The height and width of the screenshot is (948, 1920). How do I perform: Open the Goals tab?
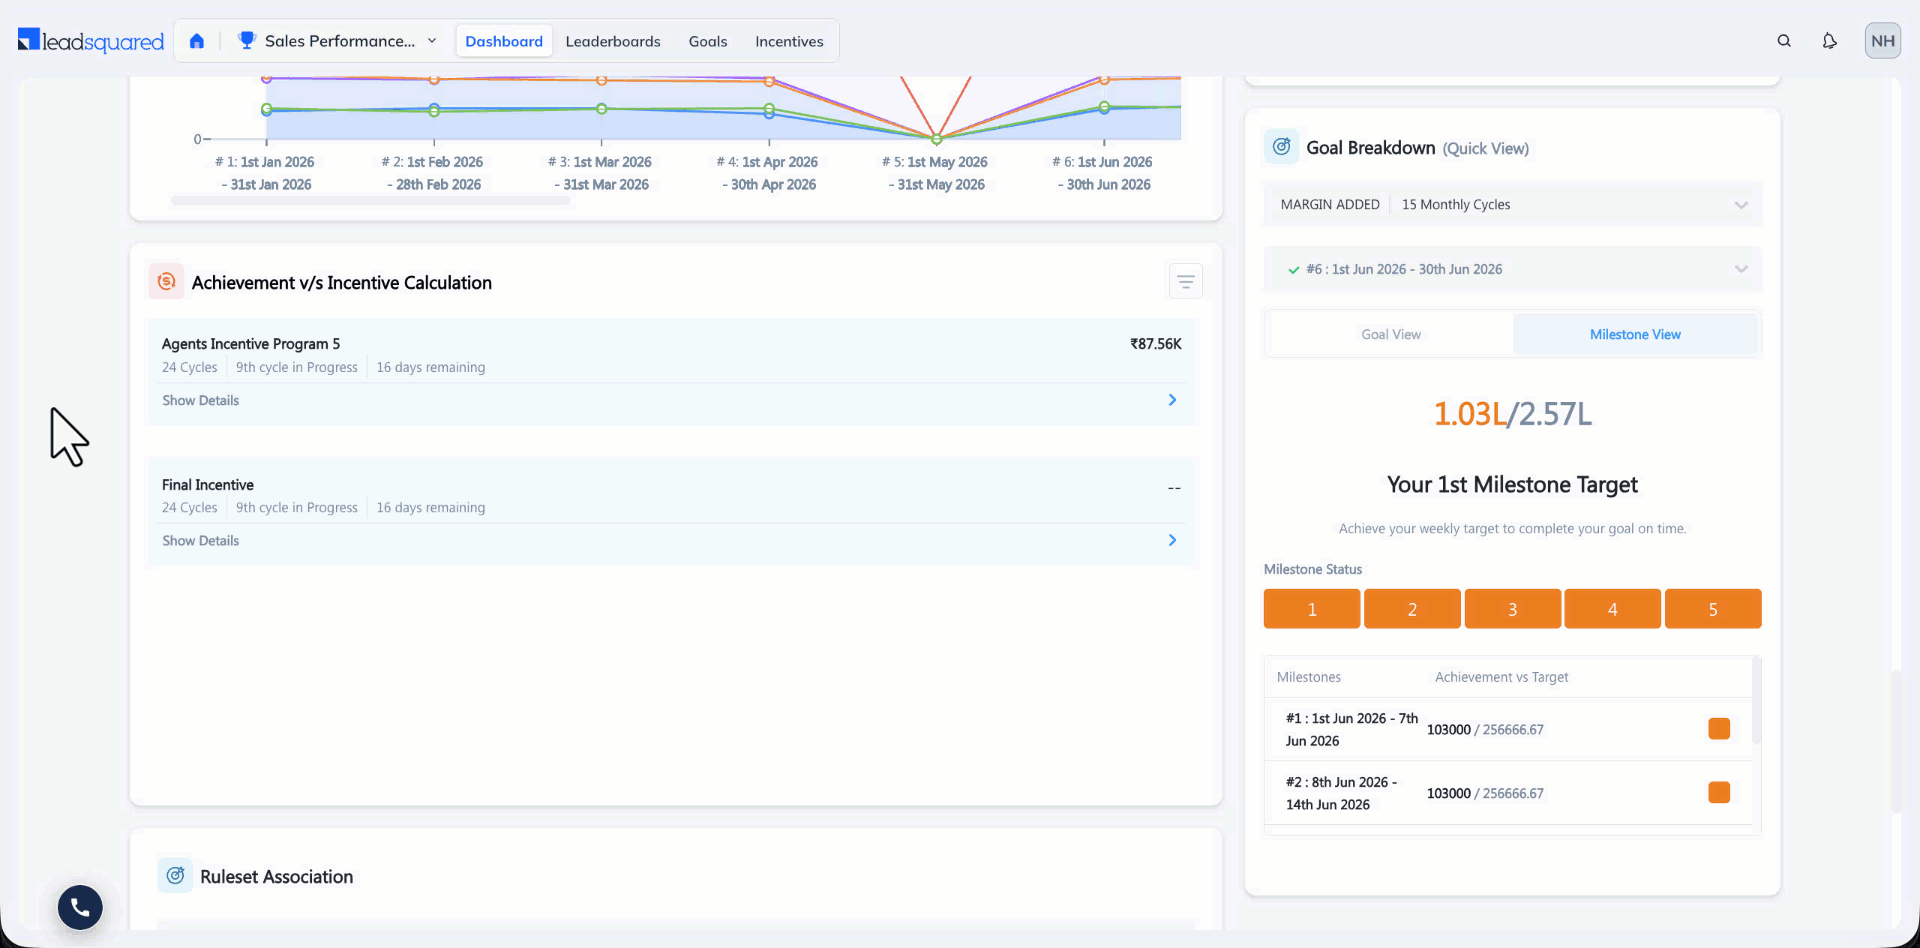click(708, 41)
